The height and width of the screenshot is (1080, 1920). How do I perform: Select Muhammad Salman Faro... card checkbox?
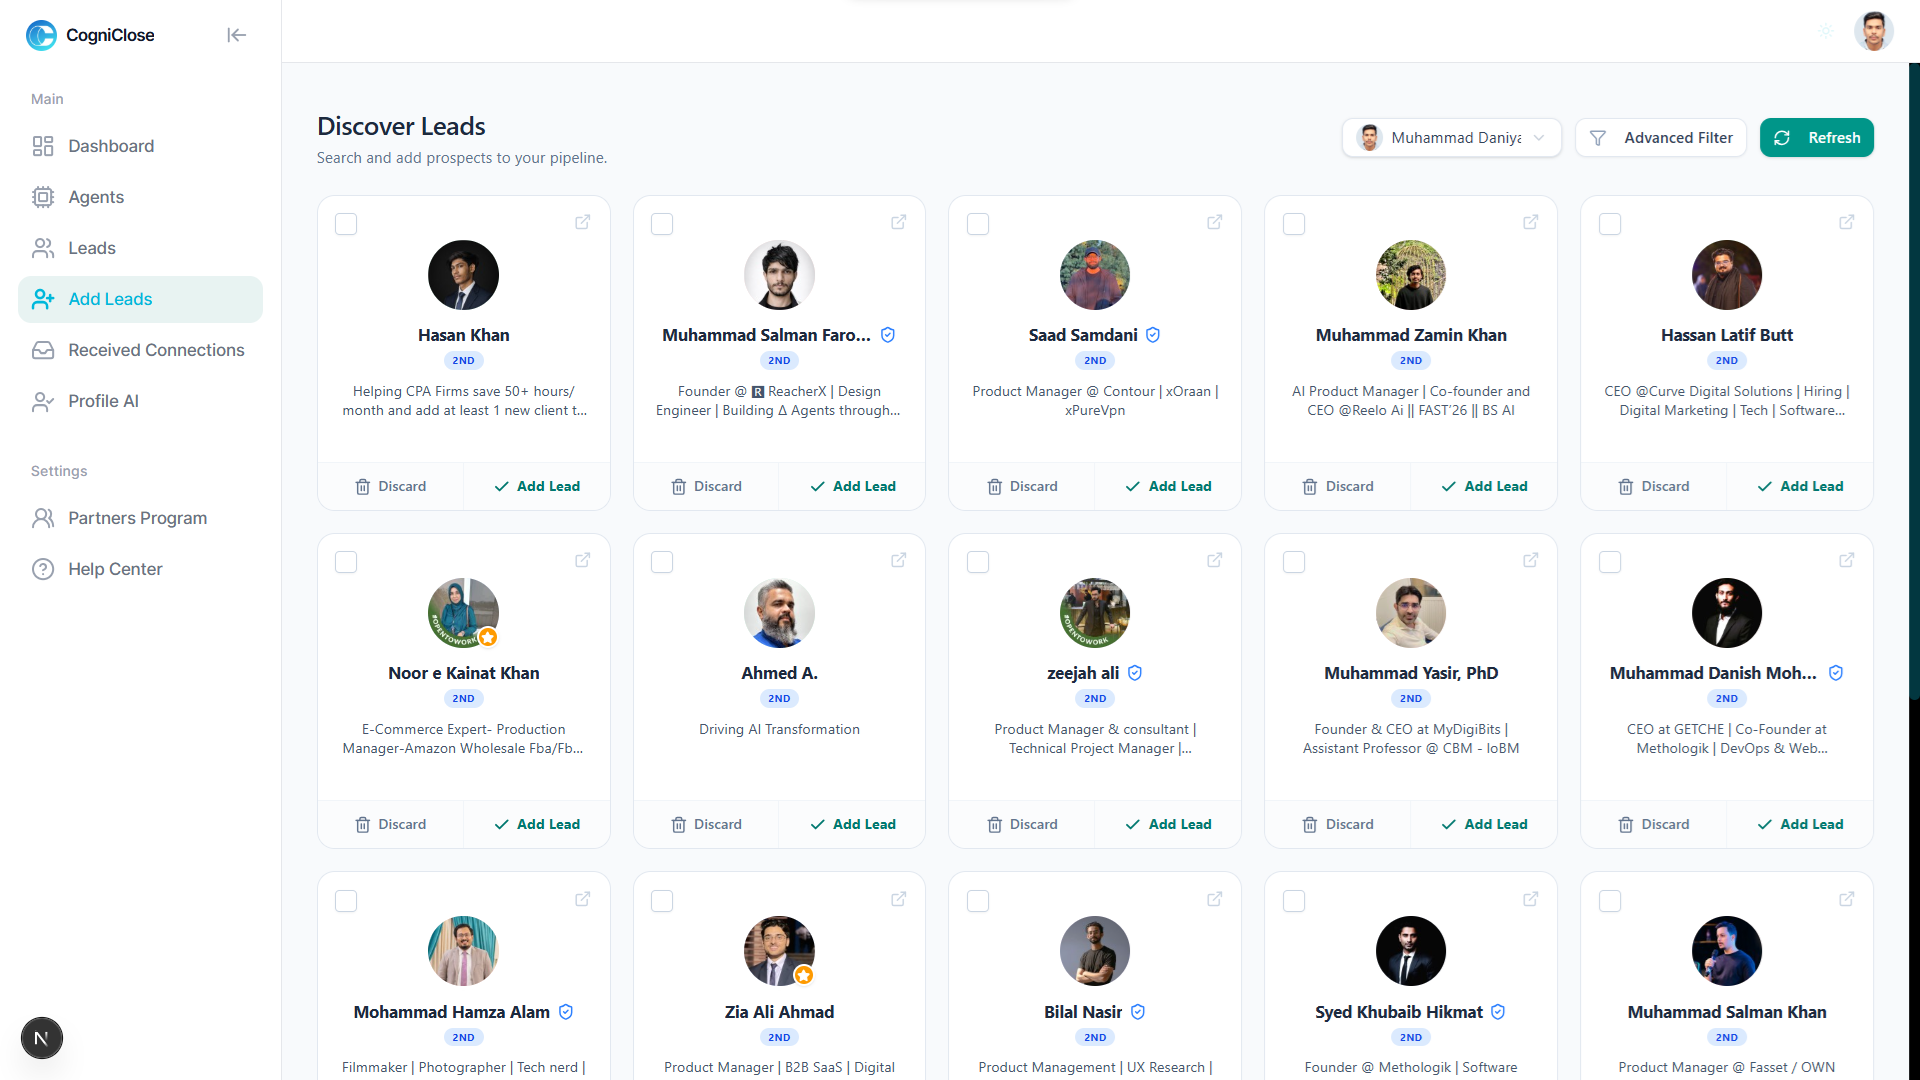coord(662,224)
